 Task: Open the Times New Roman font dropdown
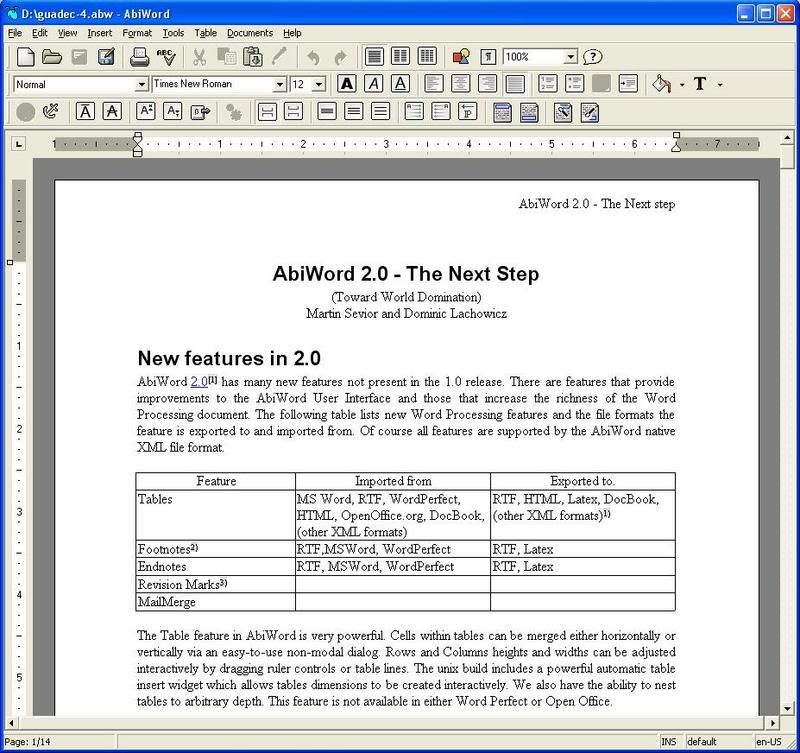tap(280, 84)
